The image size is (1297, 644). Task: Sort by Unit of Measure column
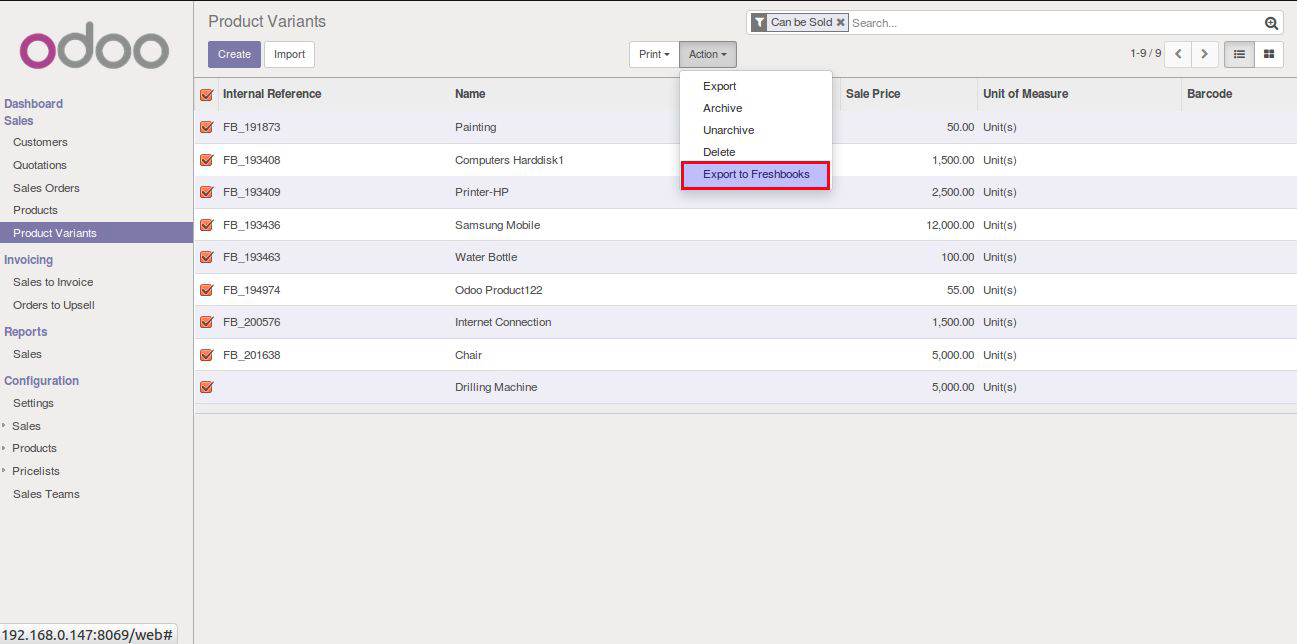tap(1025, 94)
